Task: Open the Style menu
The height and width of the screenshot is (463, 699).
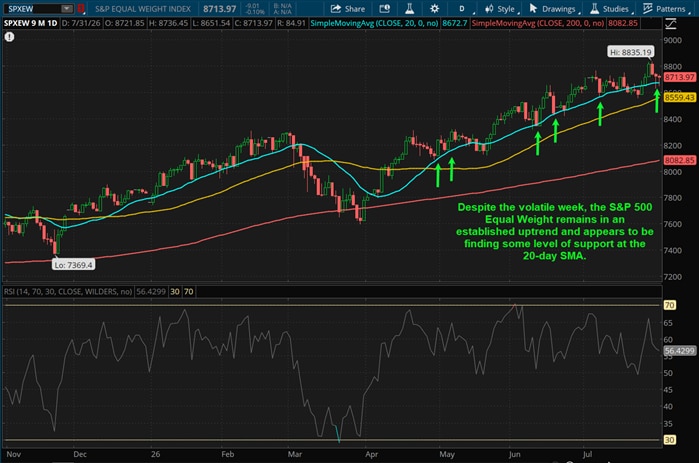Action: coord(502,8)
